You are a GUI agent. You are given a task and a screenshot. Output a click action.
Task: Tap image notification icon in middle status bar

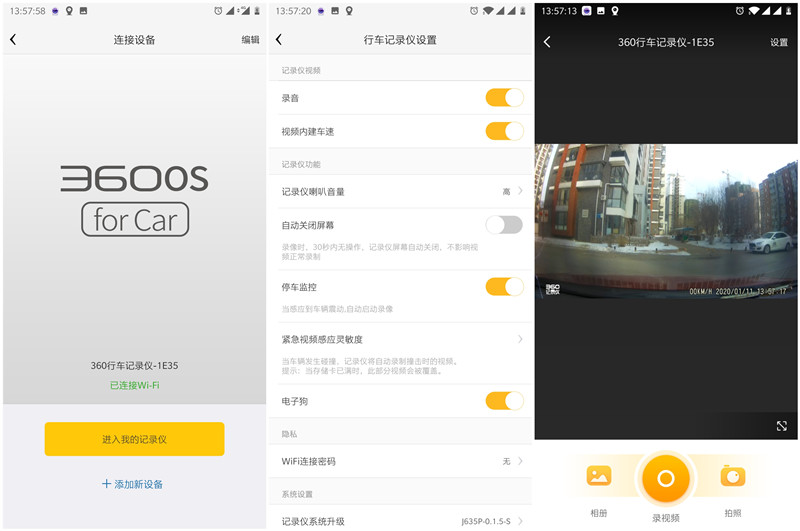click(335, 11)
